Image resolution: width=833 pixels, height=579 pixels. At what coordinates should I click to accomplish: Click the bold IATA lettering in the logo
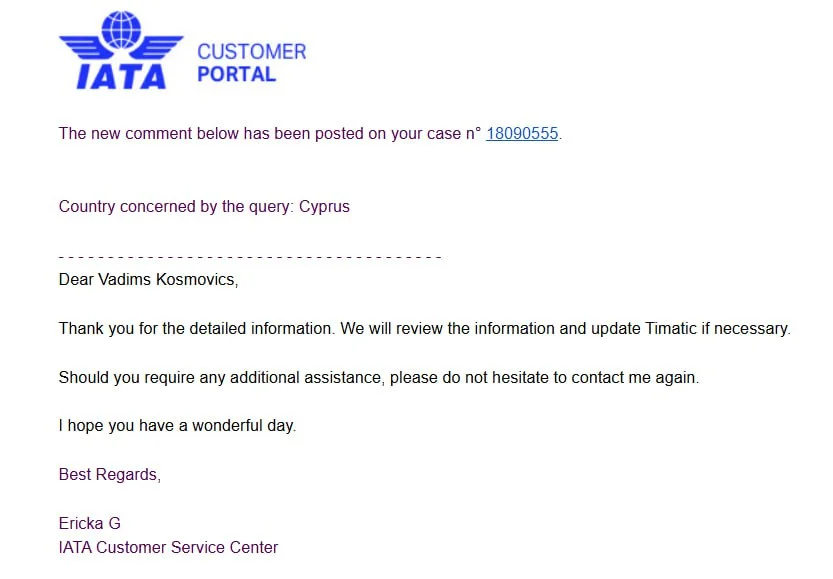[122, 74]
